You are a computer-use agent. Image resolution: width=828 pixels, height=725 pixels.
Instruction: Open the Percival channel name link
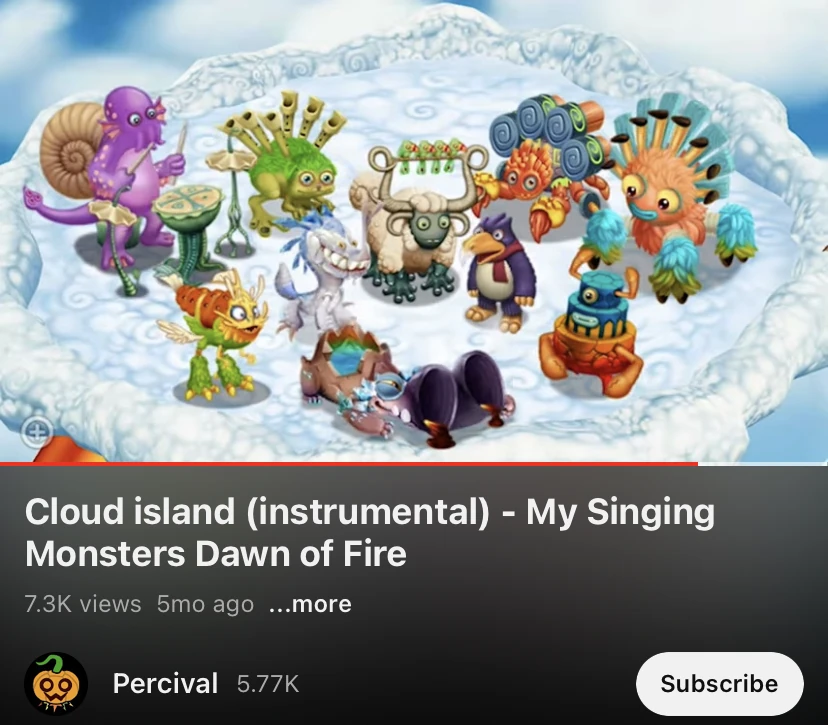[165, 683]
